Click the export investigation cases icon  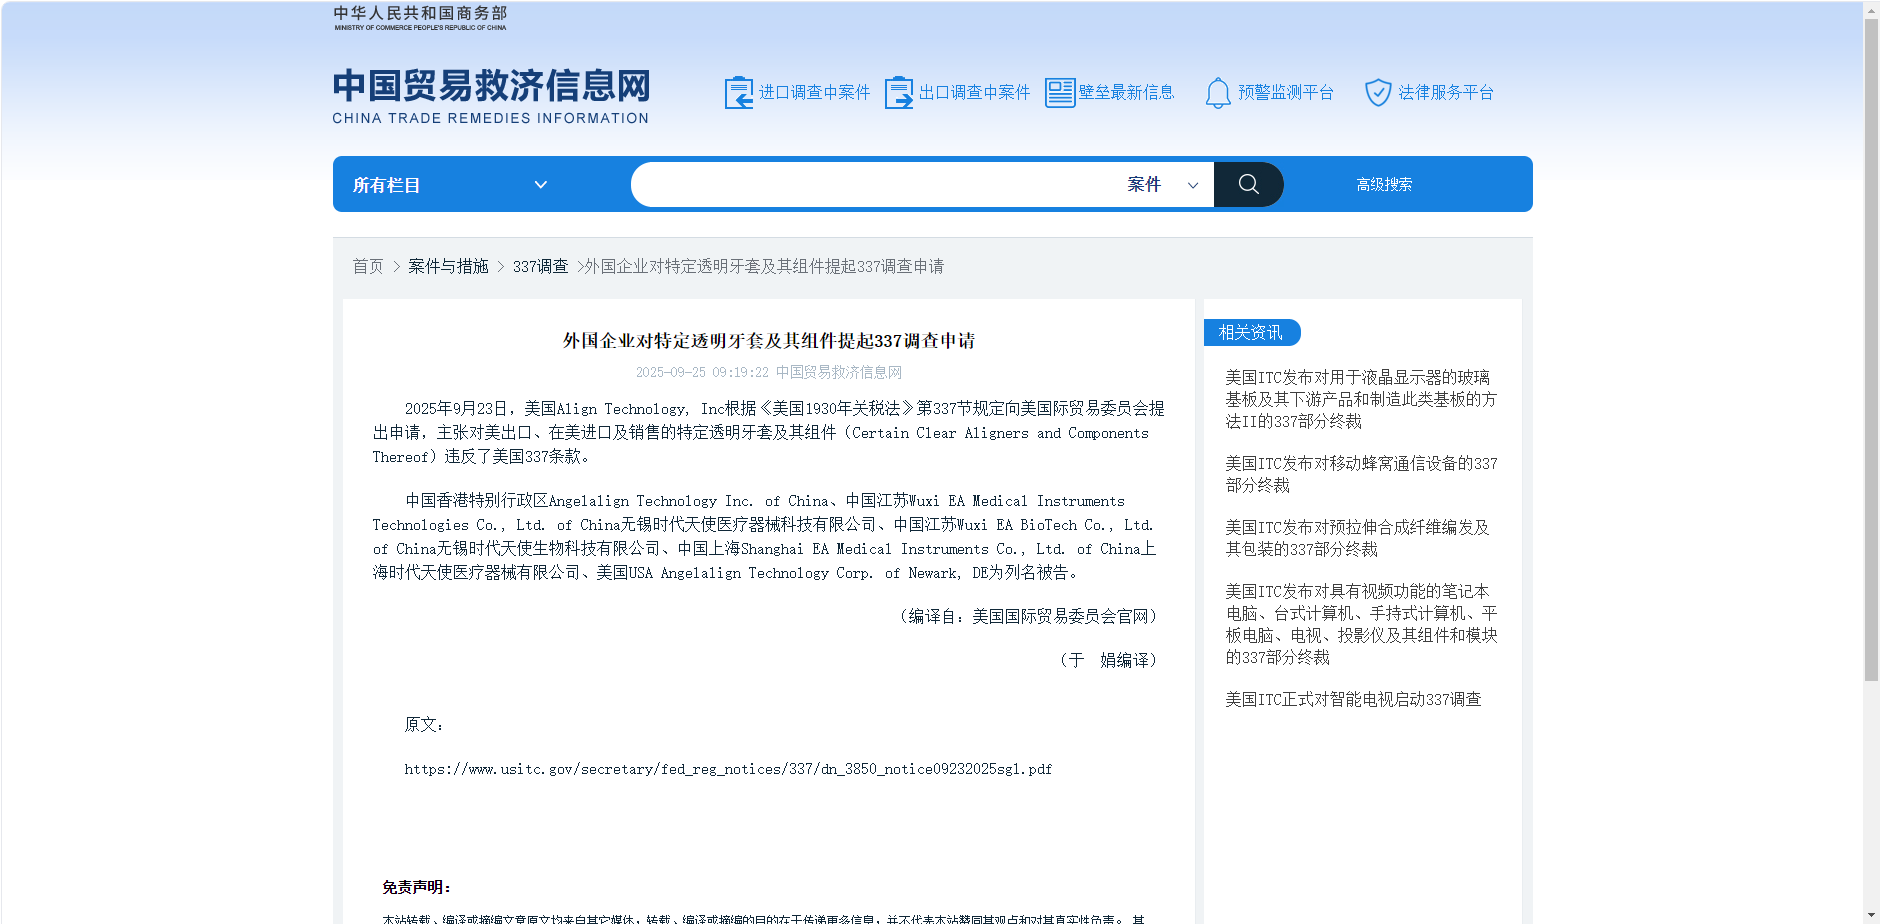click(898, 93)
